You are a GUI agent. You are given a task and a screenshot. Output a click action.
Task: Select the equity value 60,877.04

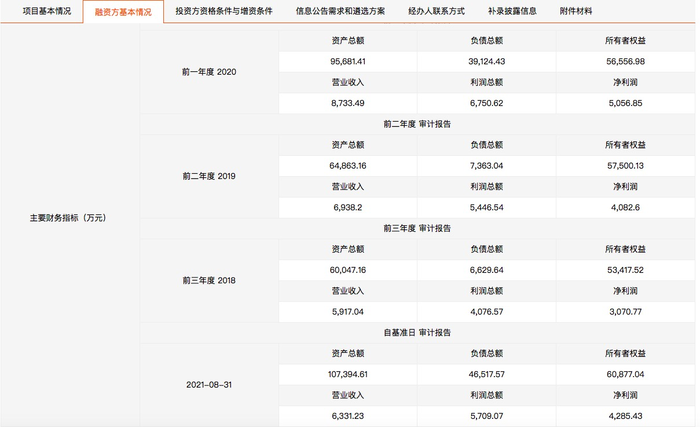click(625, 374)
